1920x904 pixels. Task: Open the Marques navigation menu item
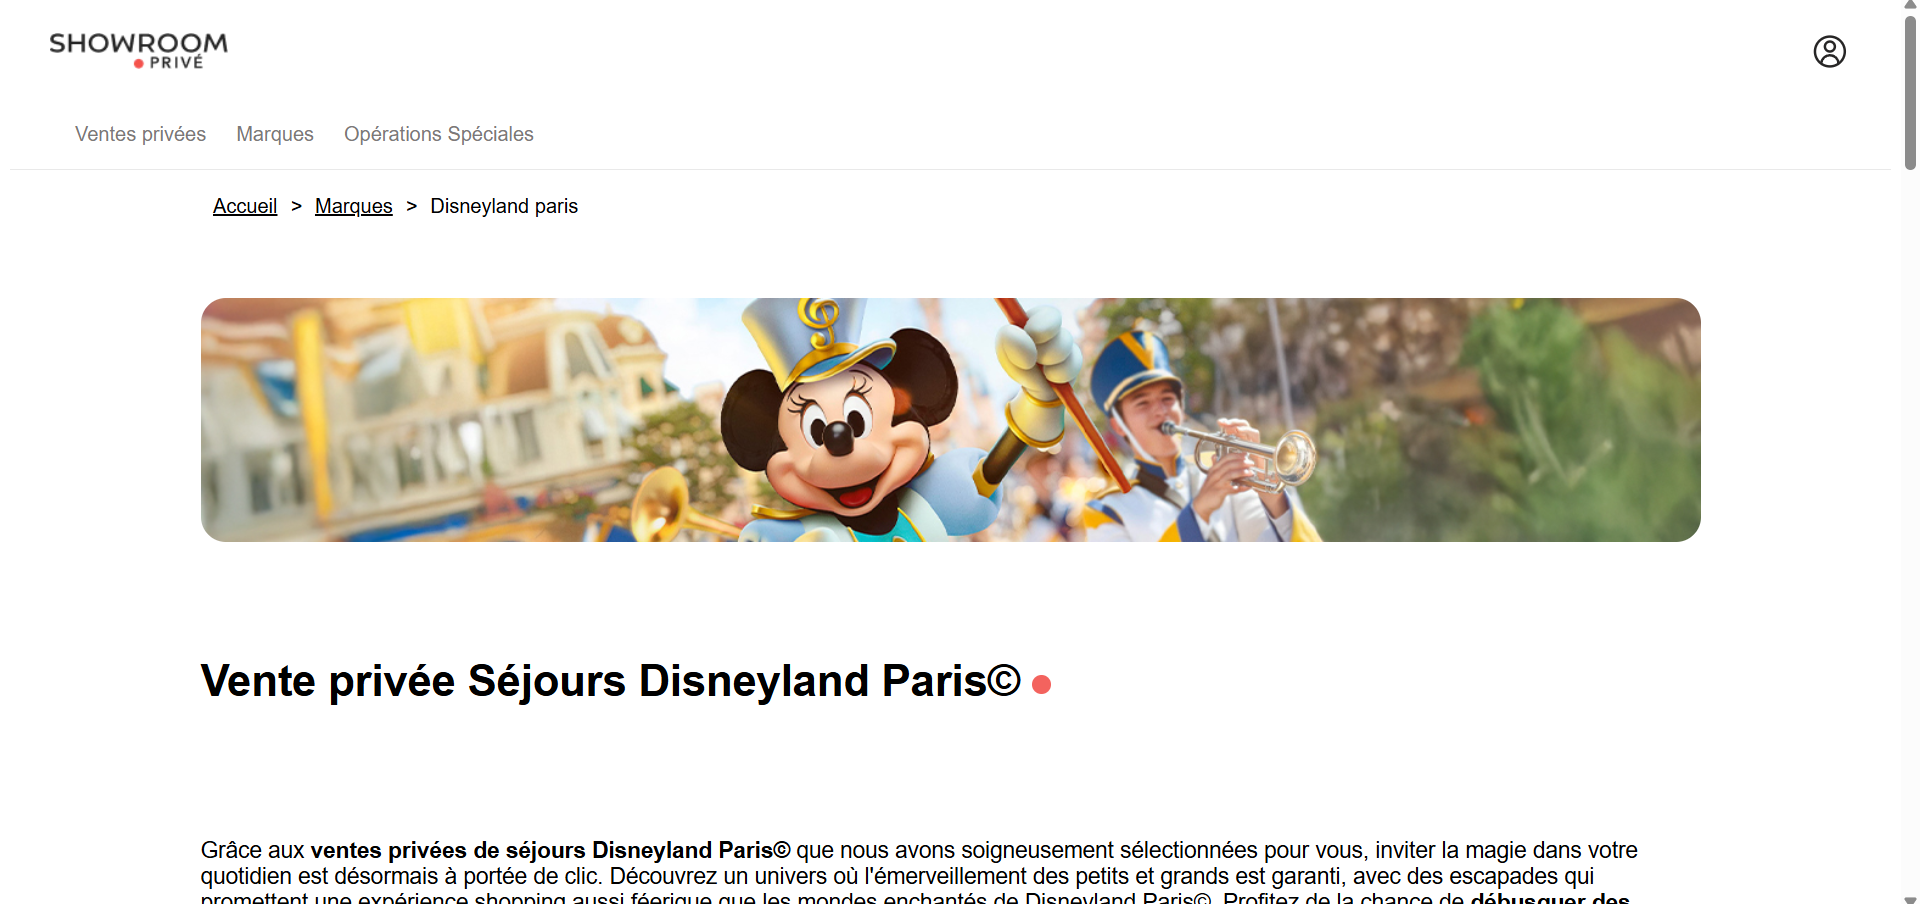click(275, 134)
